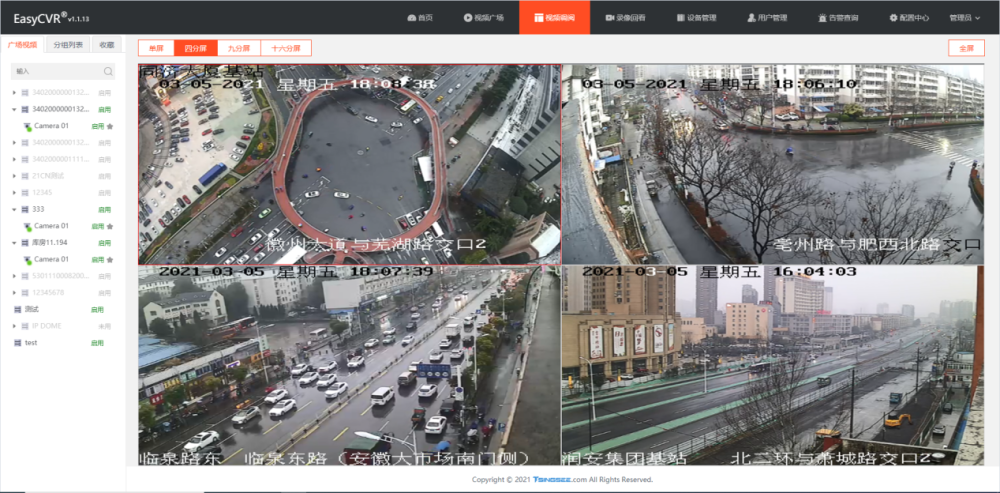Select the 临泉东路 video feed
1000x493 pixels.
click(349, 365)
